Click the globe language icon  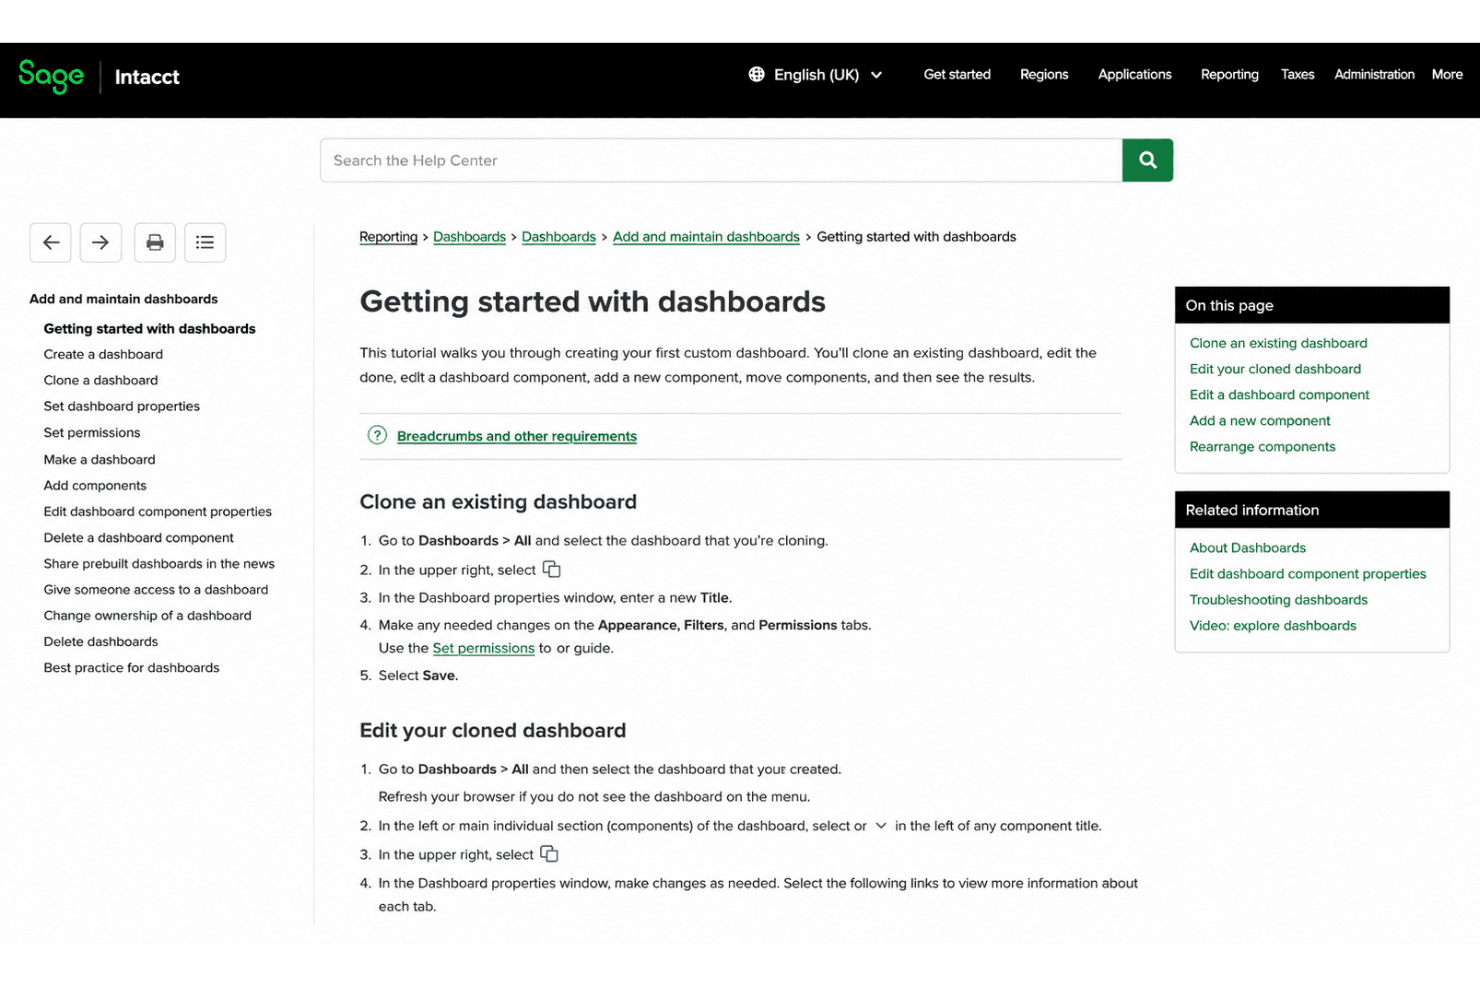757,74
